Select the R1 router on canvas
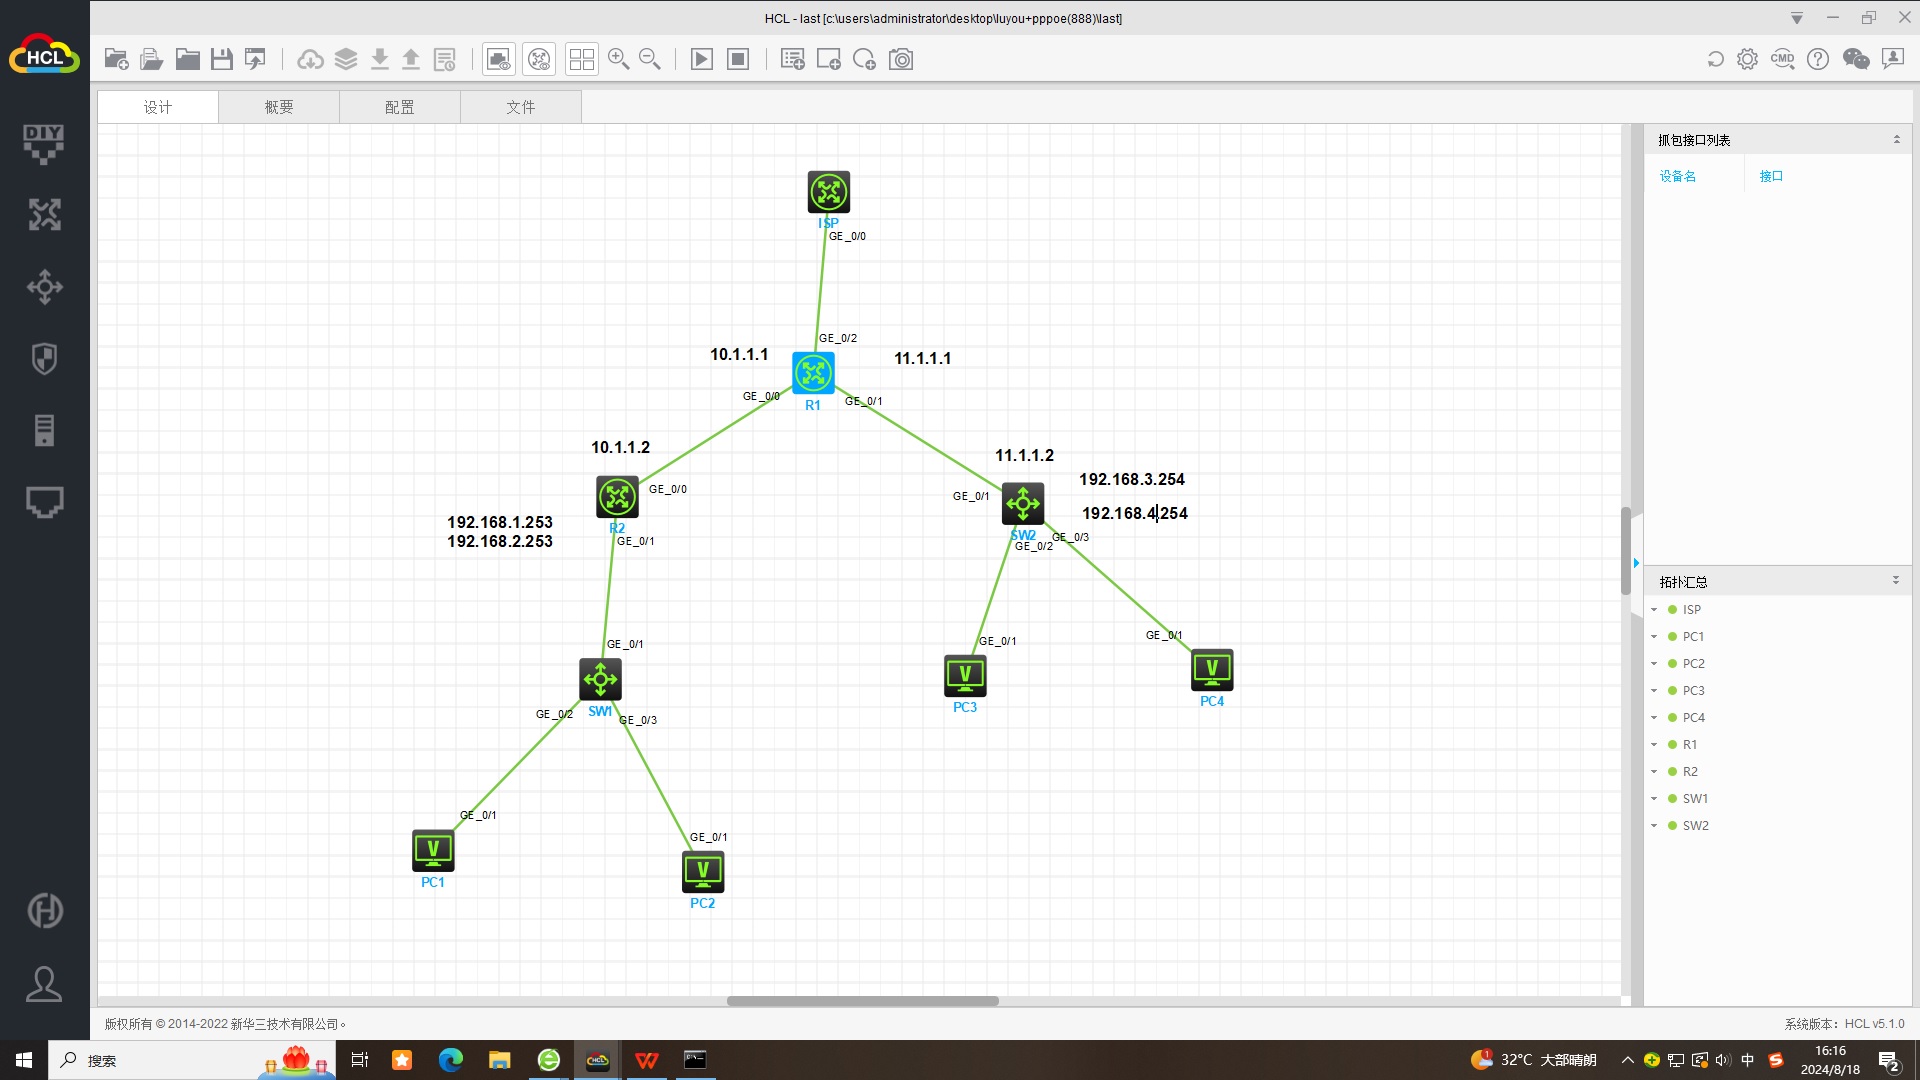This screenshot has width=1920, height=1080. pos(813,373)
